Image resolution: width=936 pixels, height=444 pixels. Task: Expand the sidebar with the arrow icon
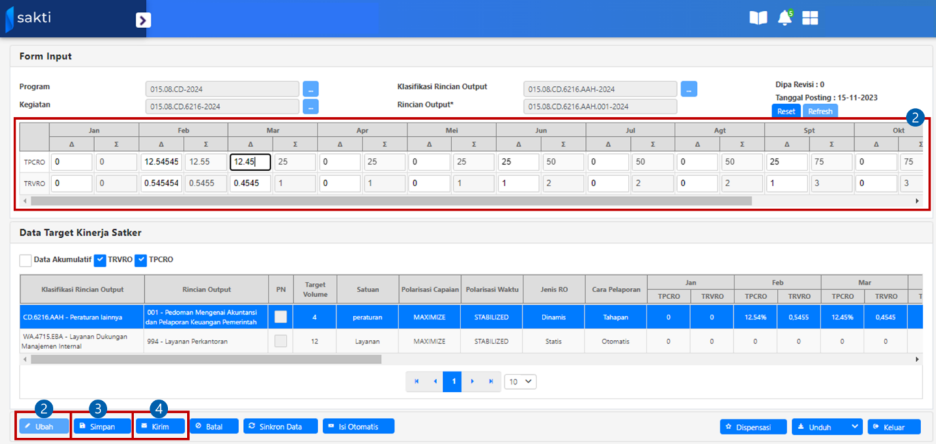(x=143, y=20)
